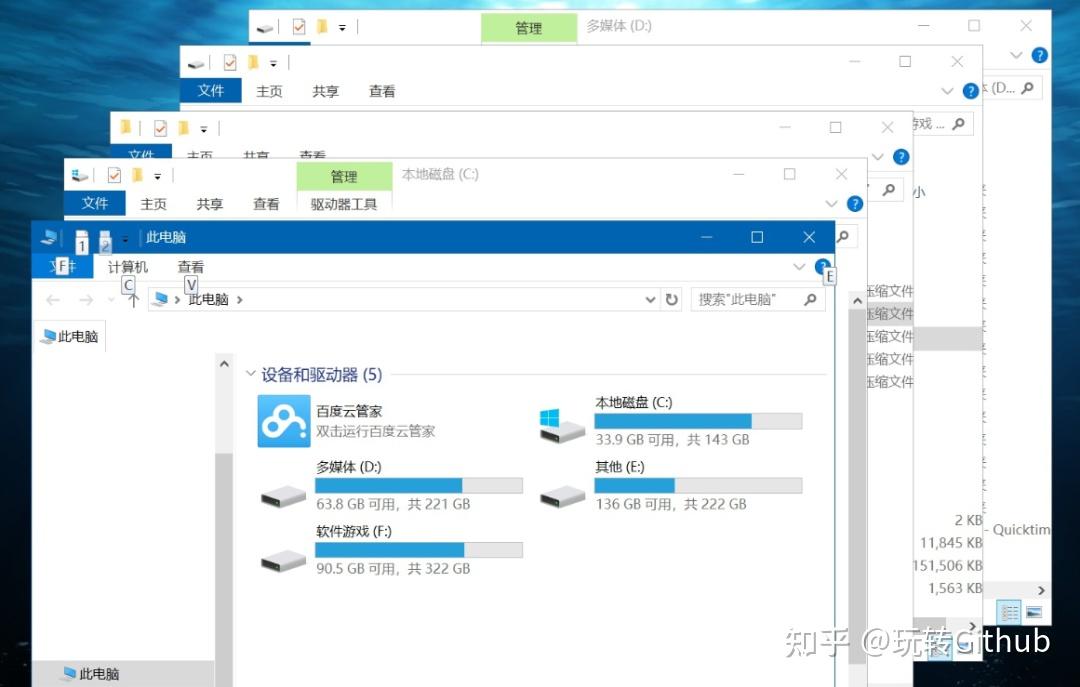Click the back navigation arrow
Viewport: 1080px width, 687px height.
click(53, 298)
